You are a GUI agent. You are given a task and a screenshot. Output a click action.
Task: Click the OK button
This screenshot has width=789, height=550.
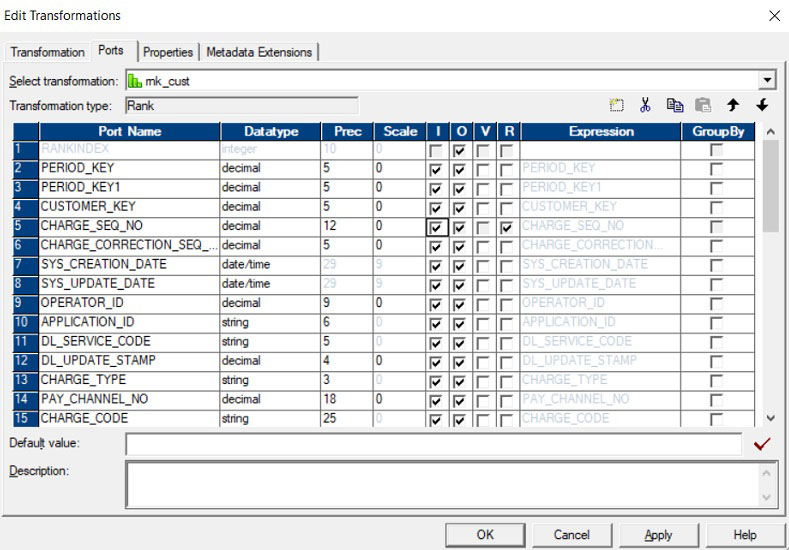(x=485, y=535)
